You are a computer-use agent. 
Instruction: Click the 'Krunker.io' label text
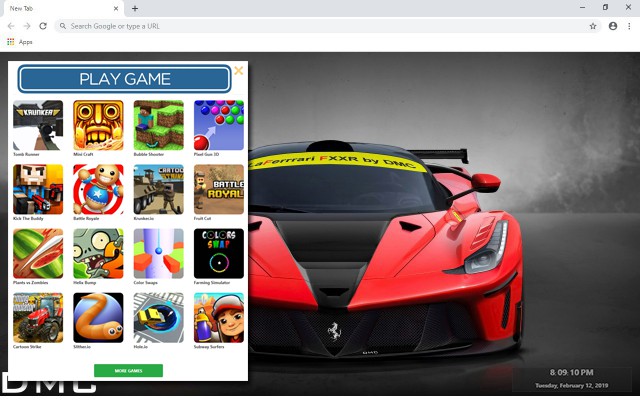[144, 218]
